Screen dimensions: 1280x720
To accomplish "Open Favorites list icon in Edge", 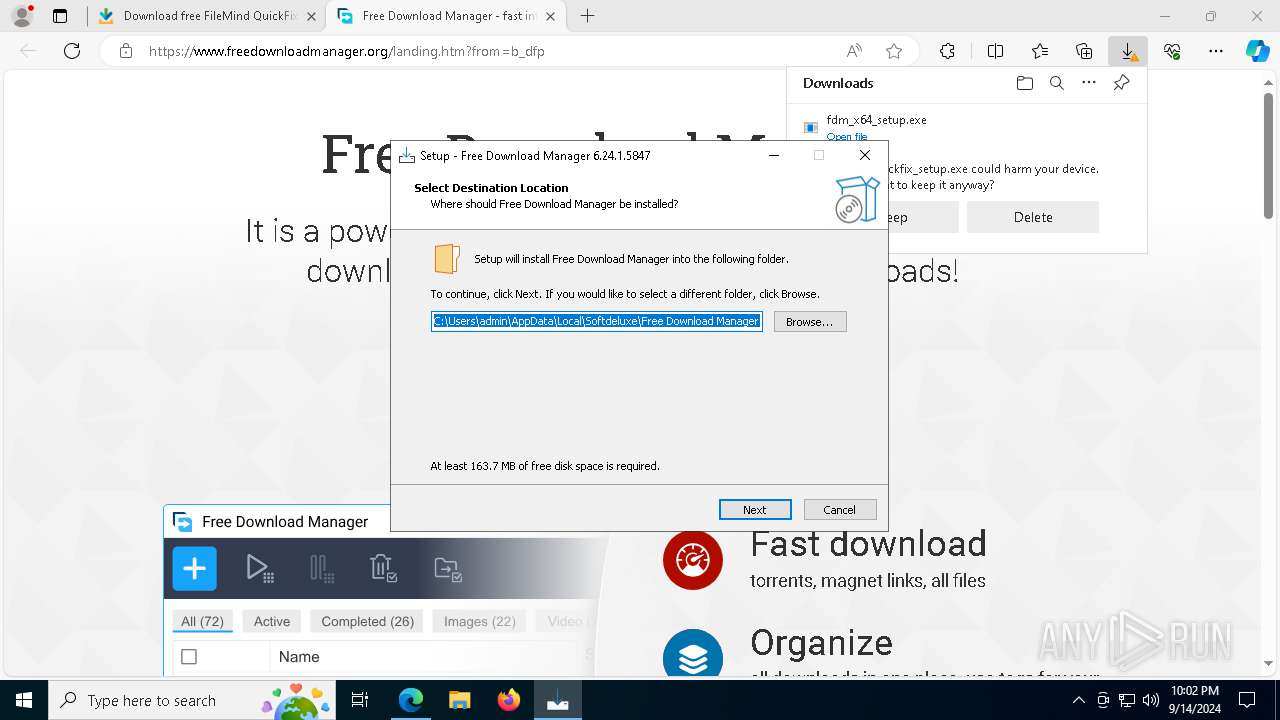I will [x=1040, y=51].
